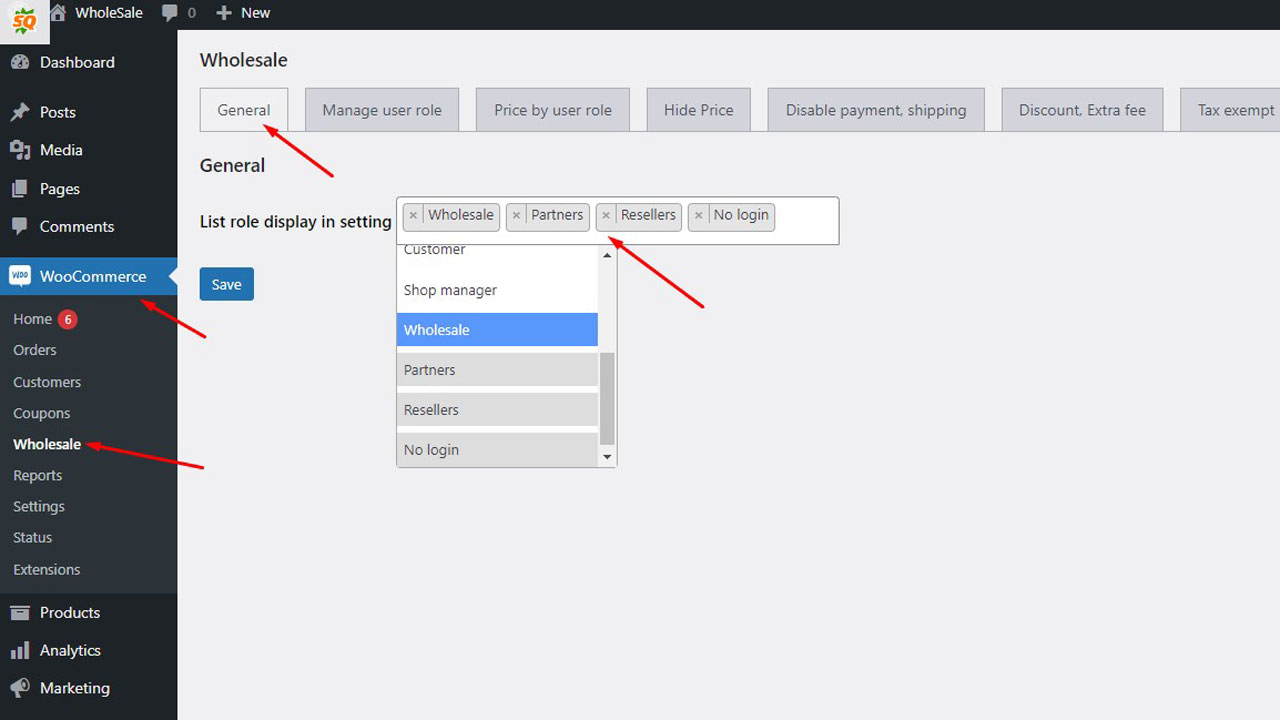
Task: Click the Media icon in sidebar
Action: 19,150
